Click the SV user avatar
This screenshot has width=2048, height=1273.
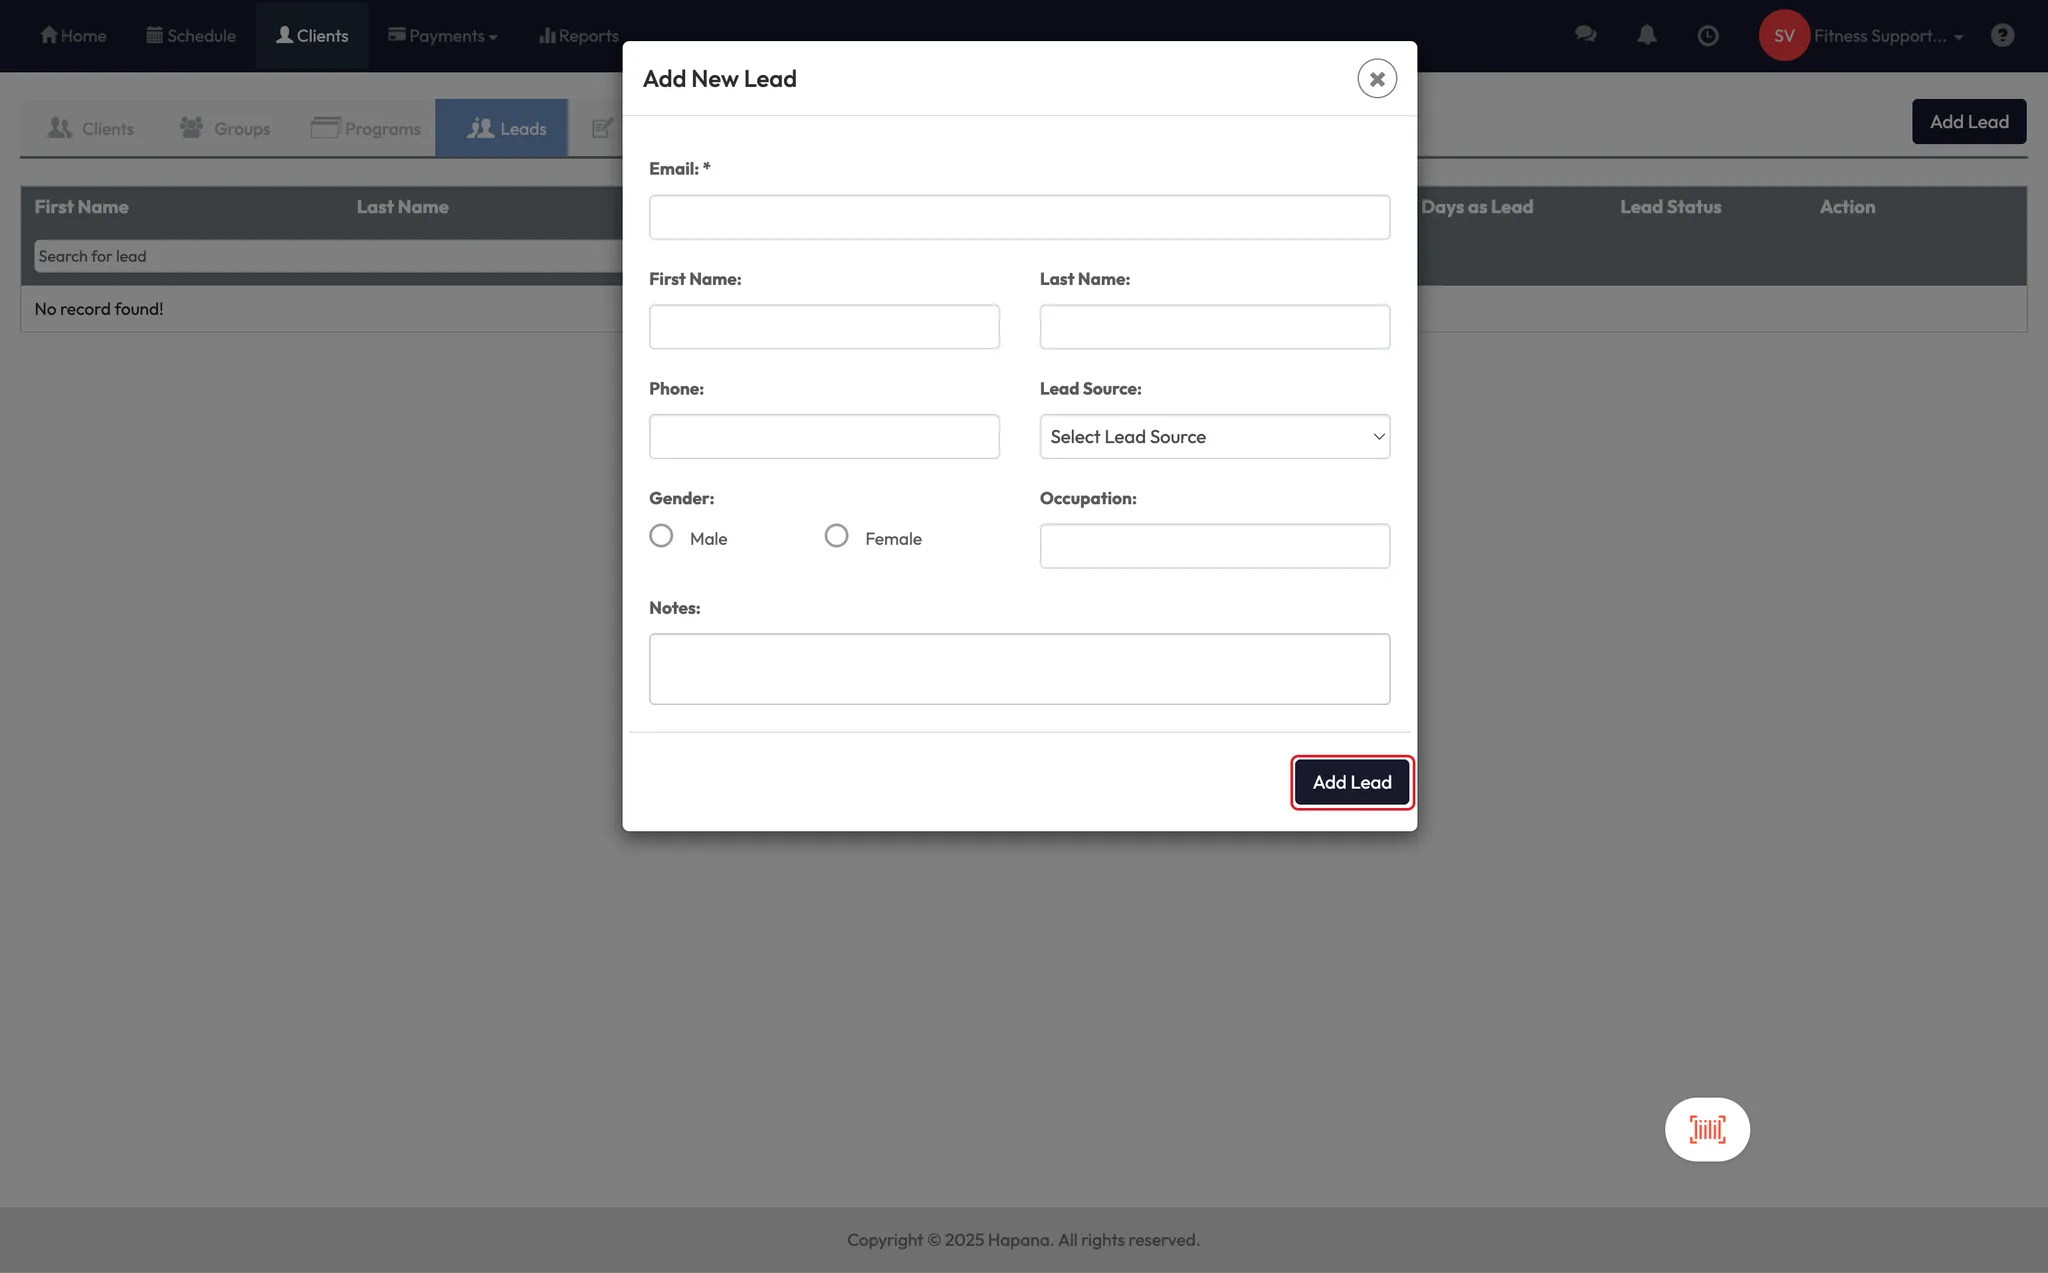coord(1784,36)
